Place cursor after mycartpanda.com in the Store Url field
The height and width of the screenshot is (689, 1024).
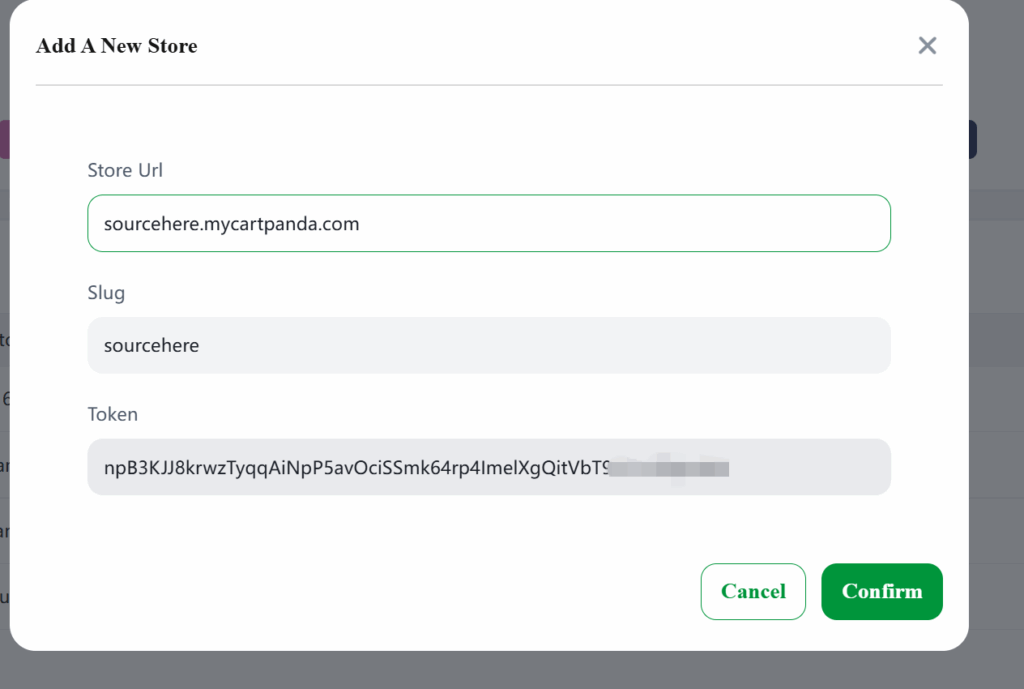[360, 224]
